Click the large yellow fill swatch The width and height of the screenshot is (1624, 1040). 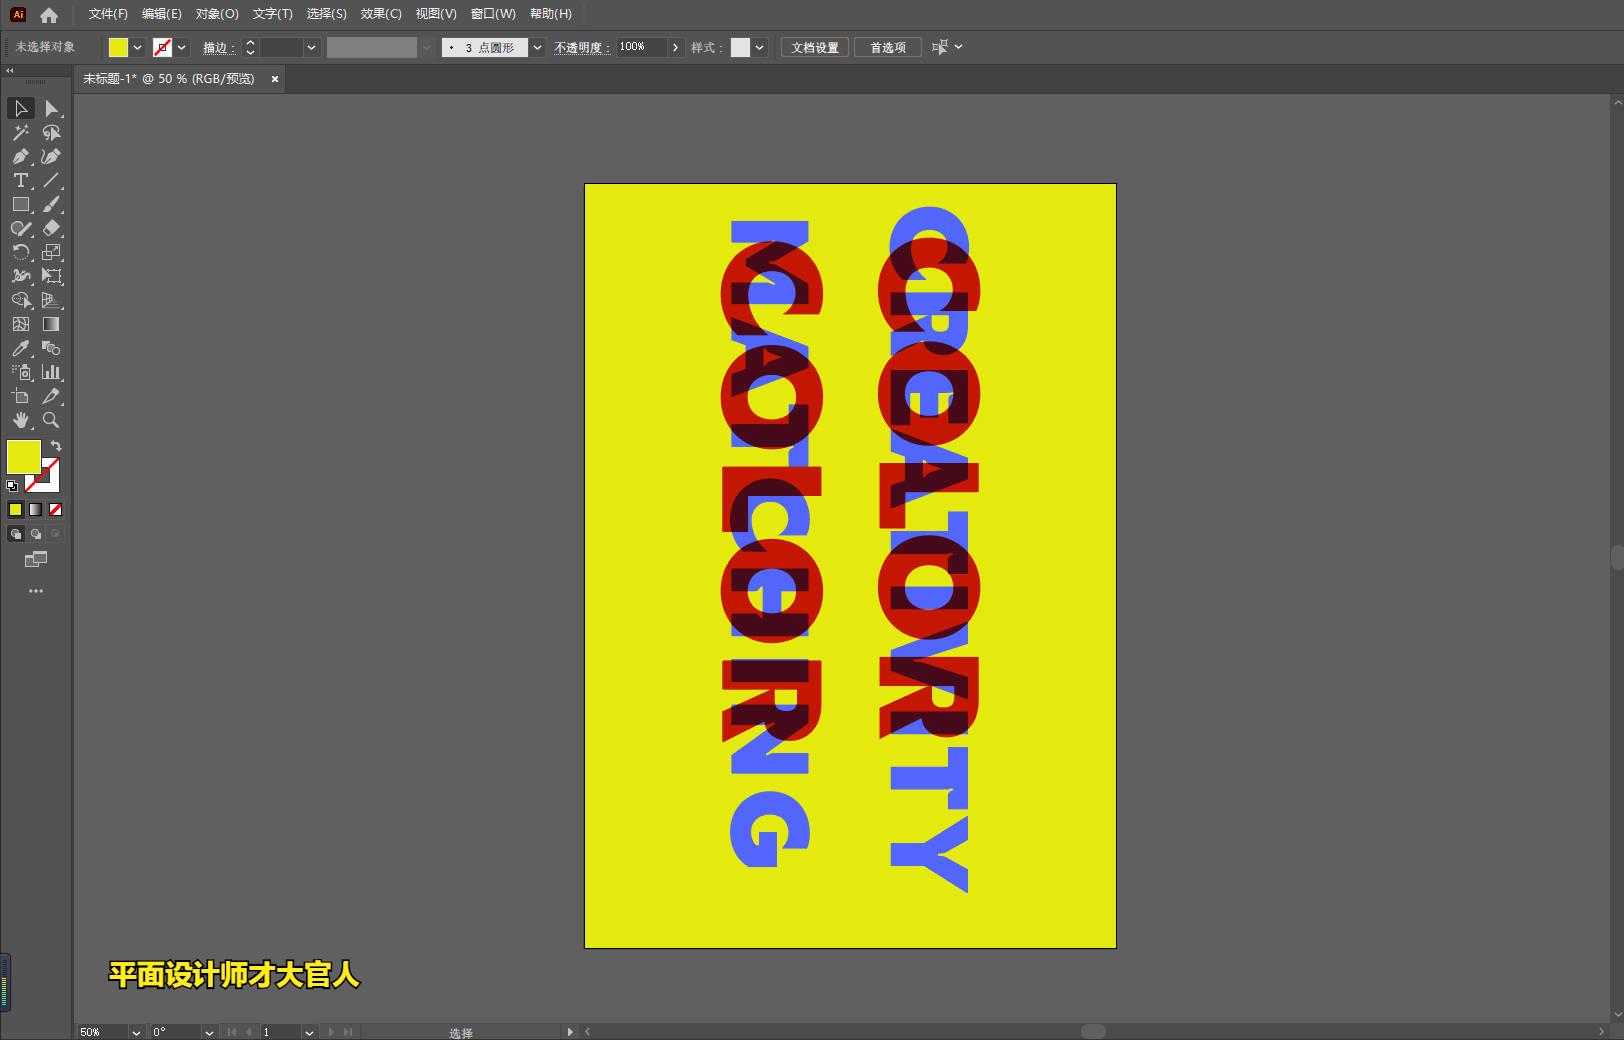[x=23, y=457]
